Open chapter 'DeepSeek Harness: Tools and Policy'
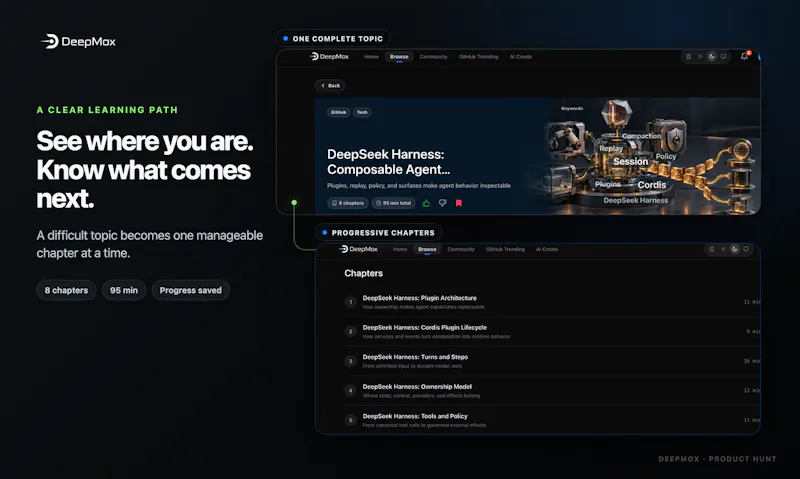Viewport: 800px width, 479px height. coord(552,420)
